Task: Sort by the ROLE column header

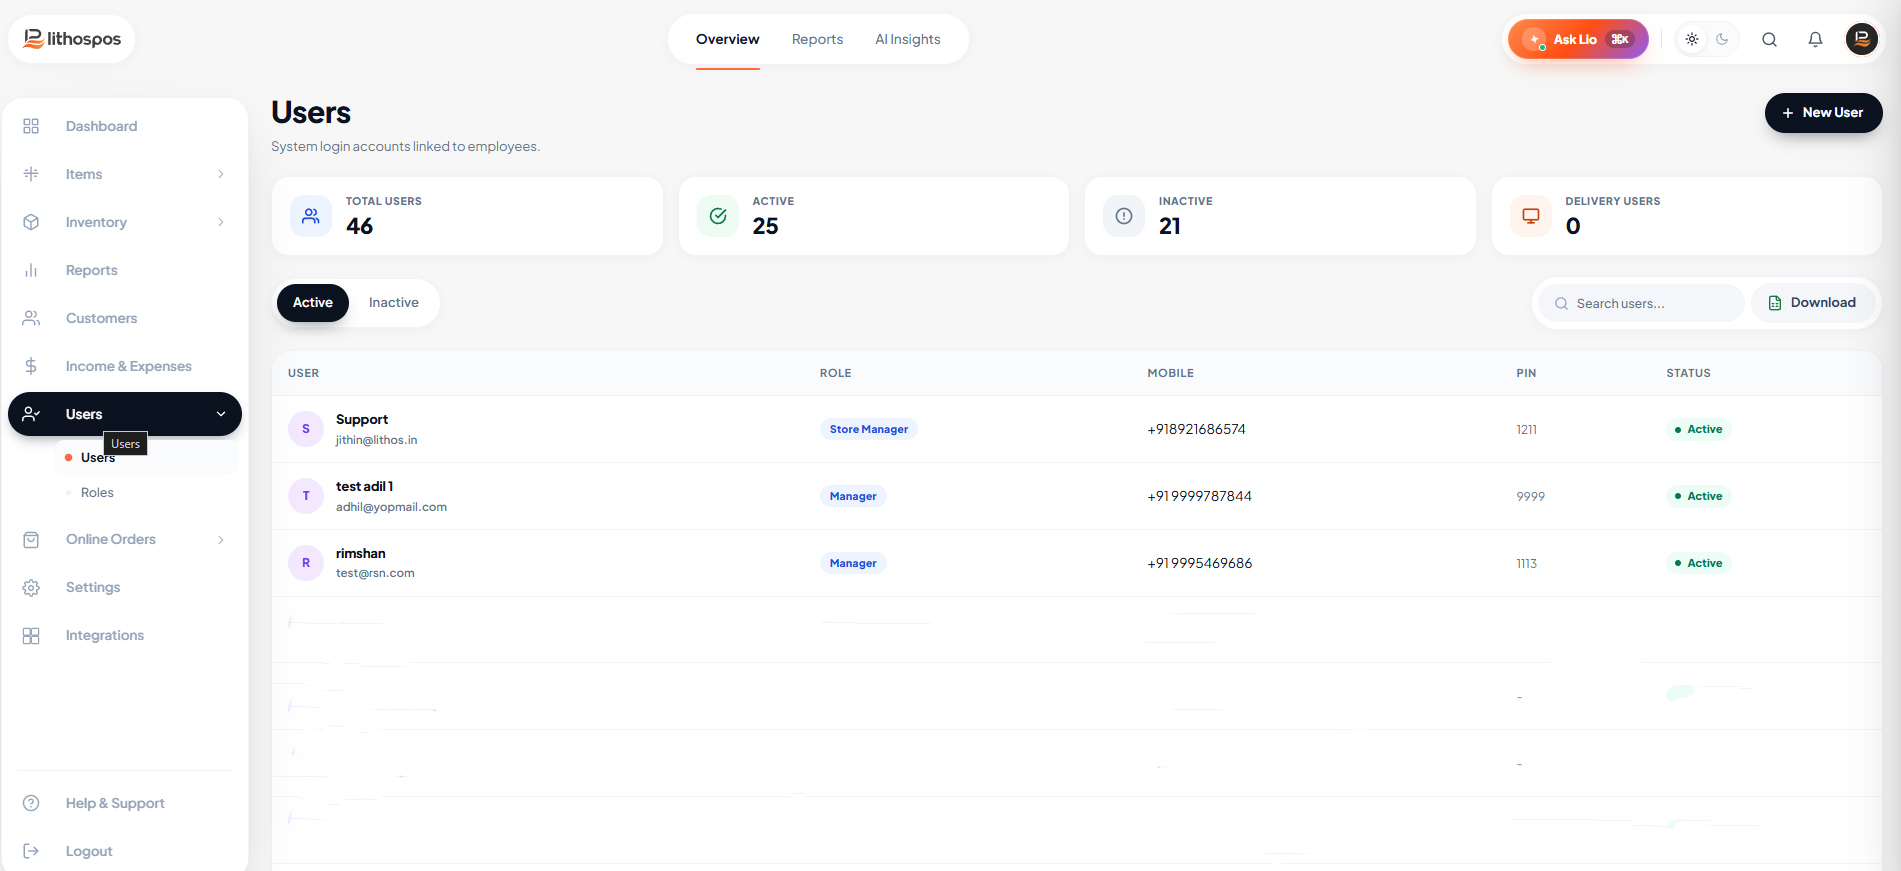Action: pyautogui.click(x=836, y=373)
